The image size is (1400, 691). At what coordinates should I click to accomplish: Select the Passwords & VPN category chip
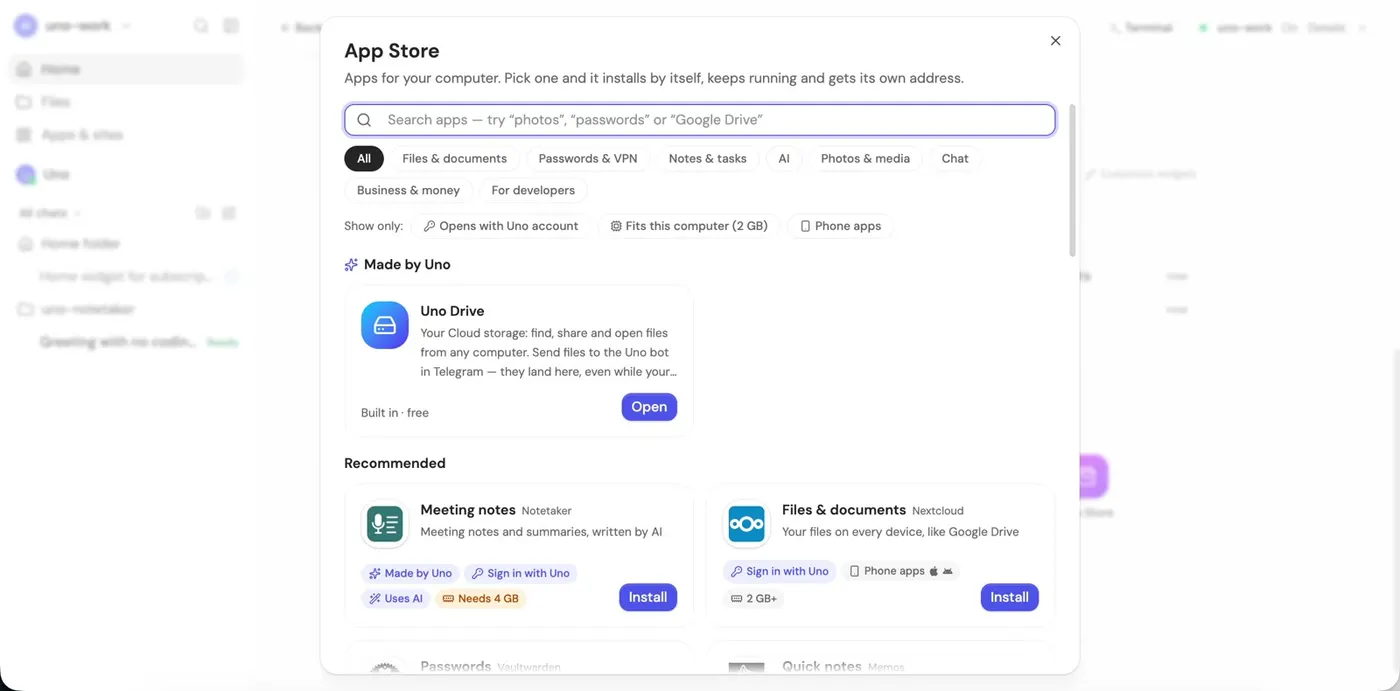588,158
